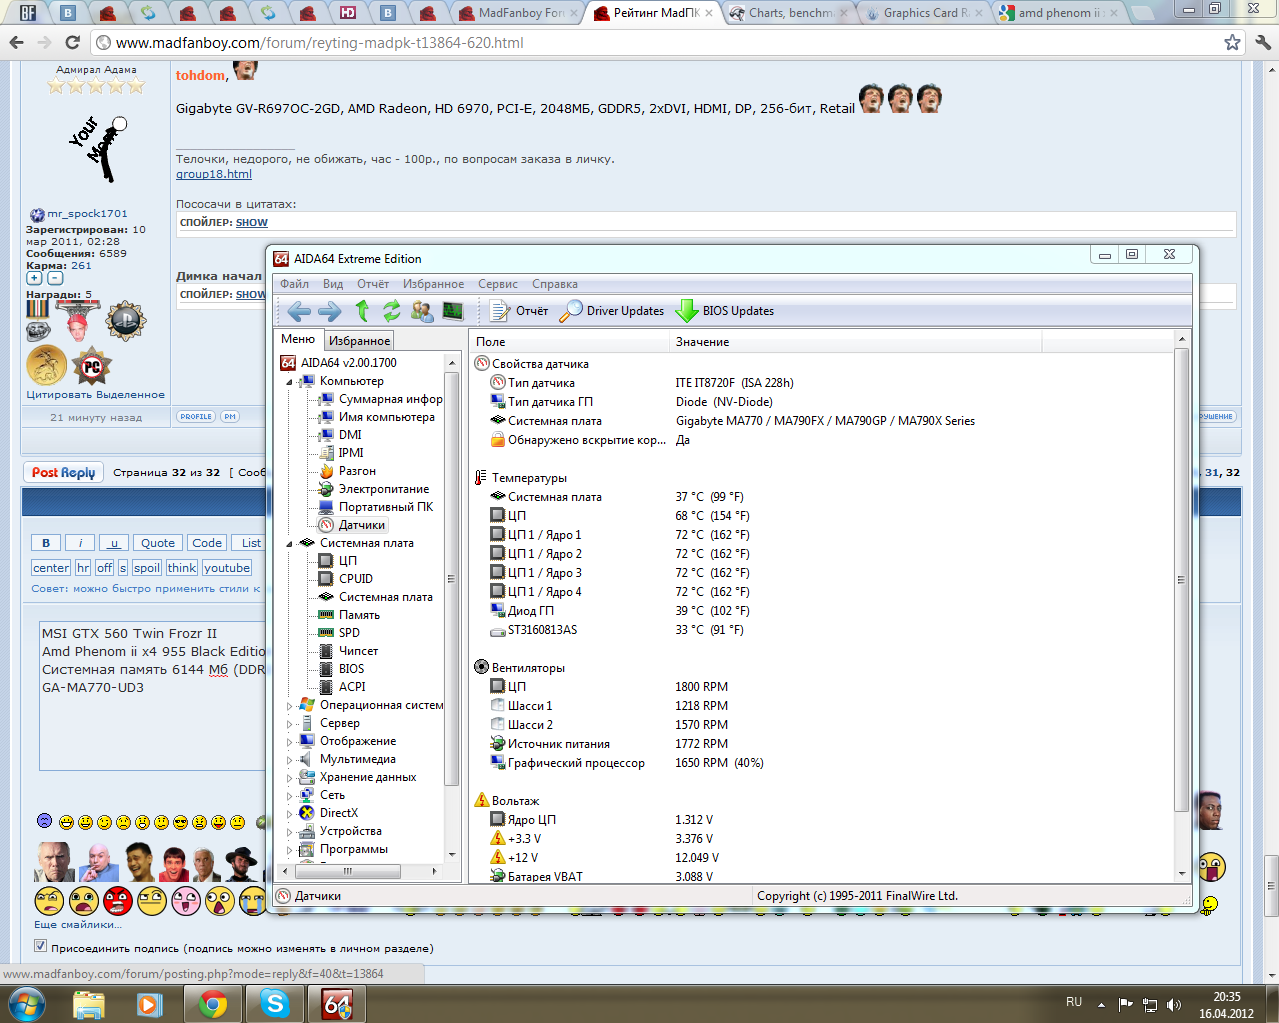1279x1023 pixels.
Task: Click the Поле column header
Action: (569, 342)
